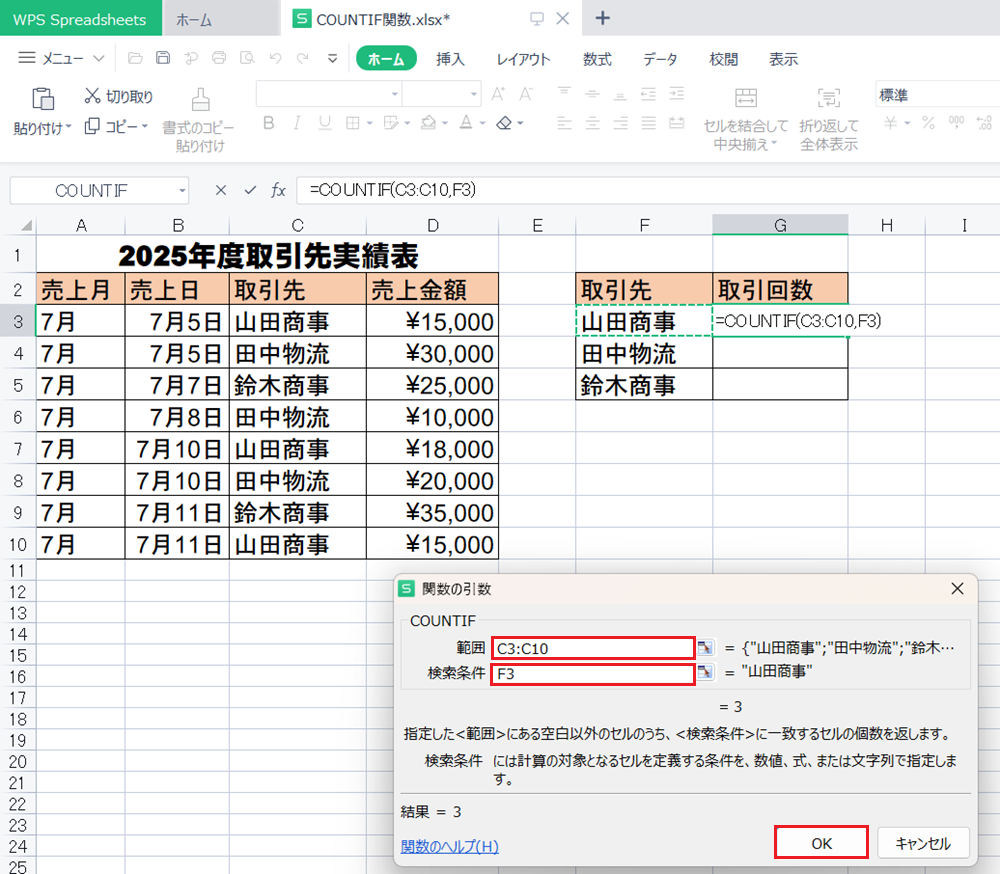The height and width of the screenshot is (874, 1000).
Task: Click the yen currency format icon
Action: (891, 123)
